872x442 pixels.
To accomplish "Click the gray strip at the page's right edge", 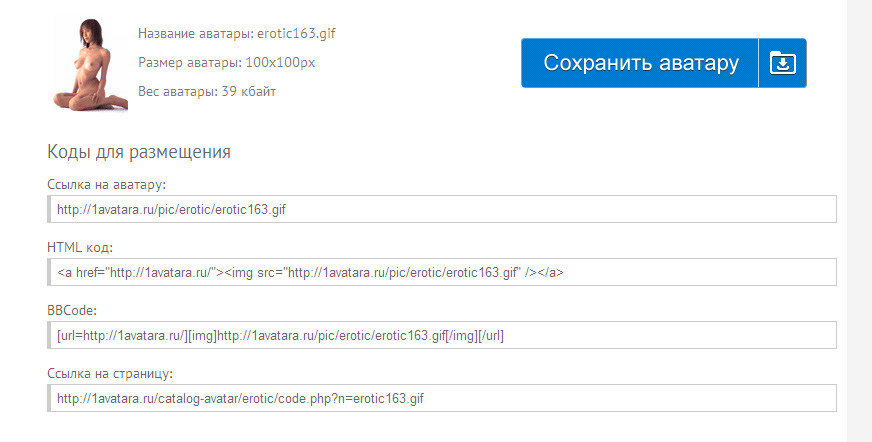I will tap(859, 220).
